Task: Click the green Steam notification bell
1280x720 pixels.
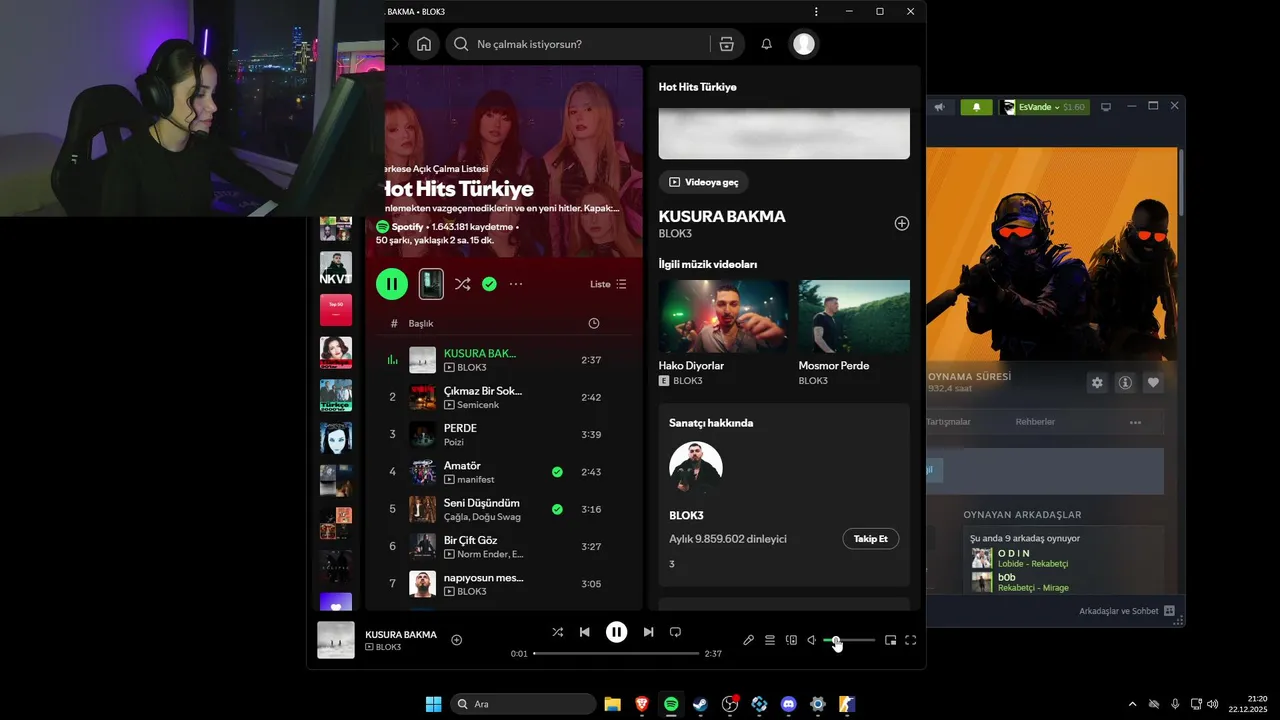Action: [977, 107]
